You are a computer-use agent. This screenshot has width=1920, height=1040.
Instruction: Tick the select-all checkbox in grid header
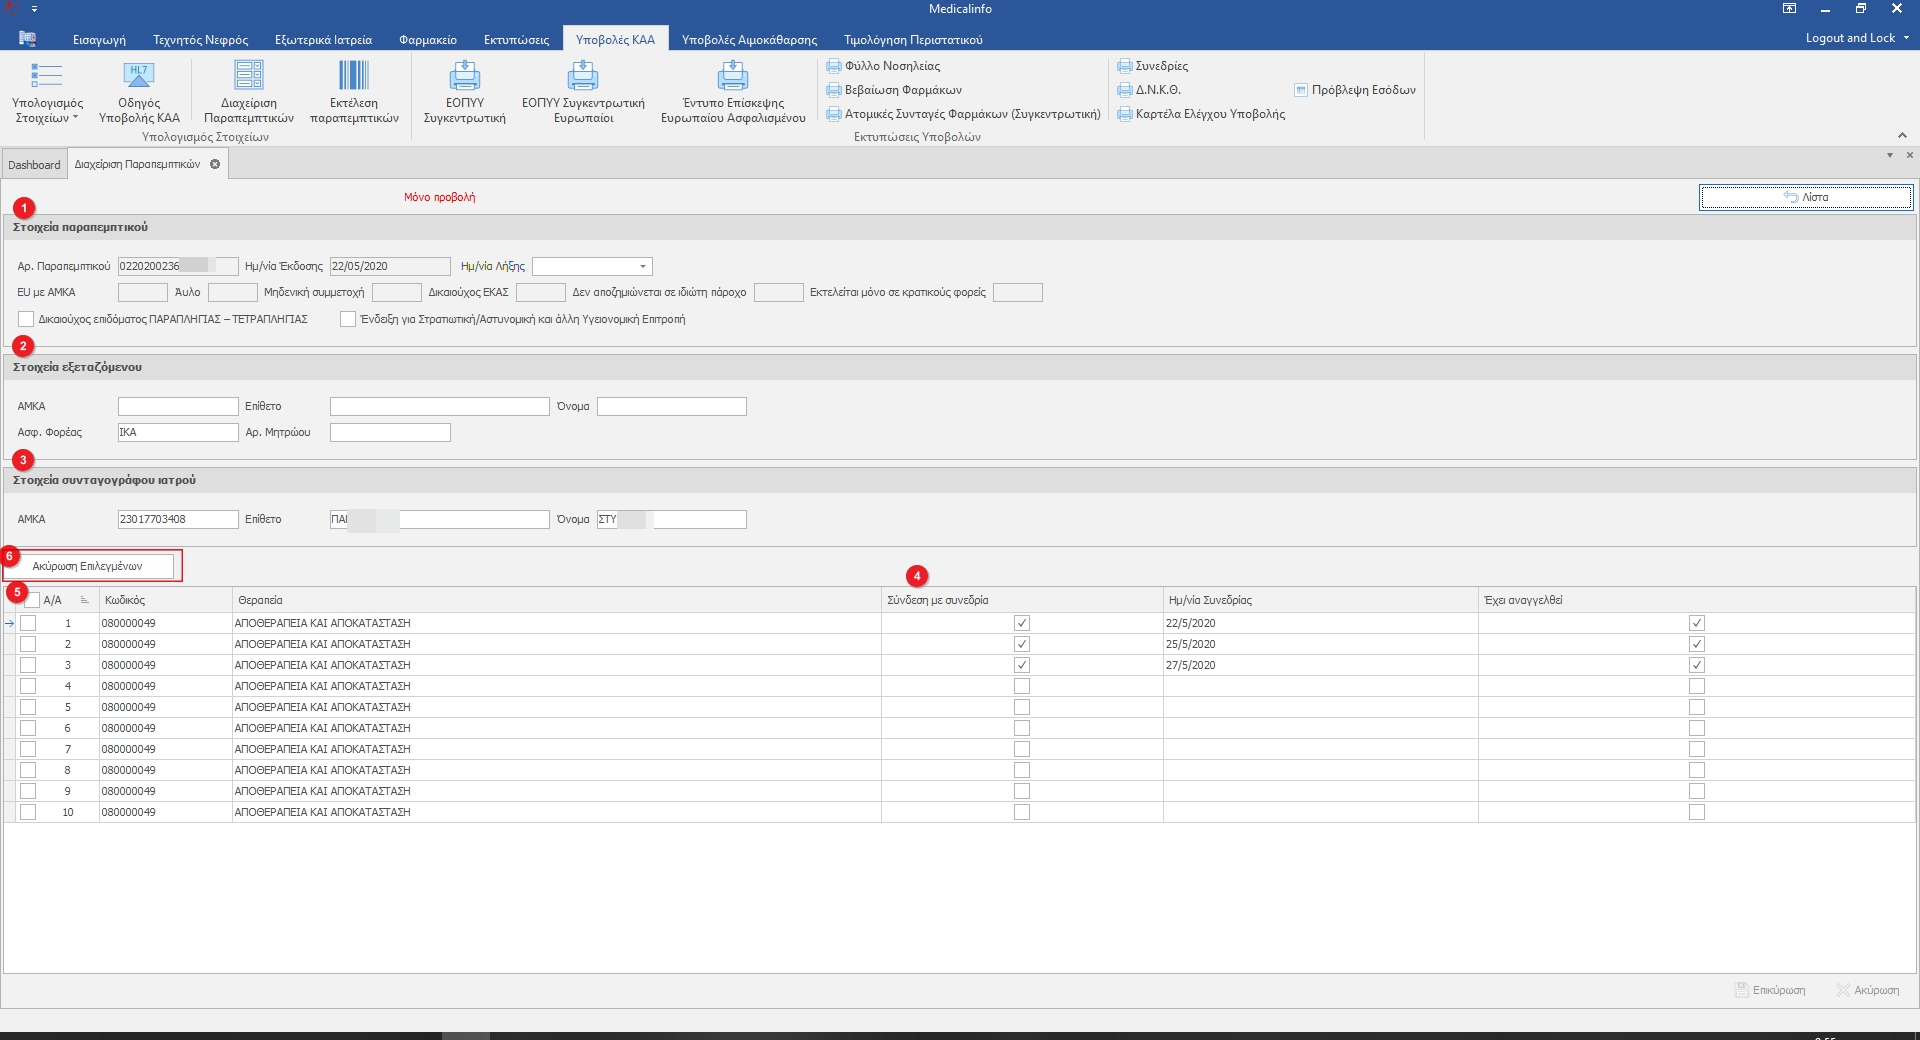pyautogui.click(x=32, y=600)
